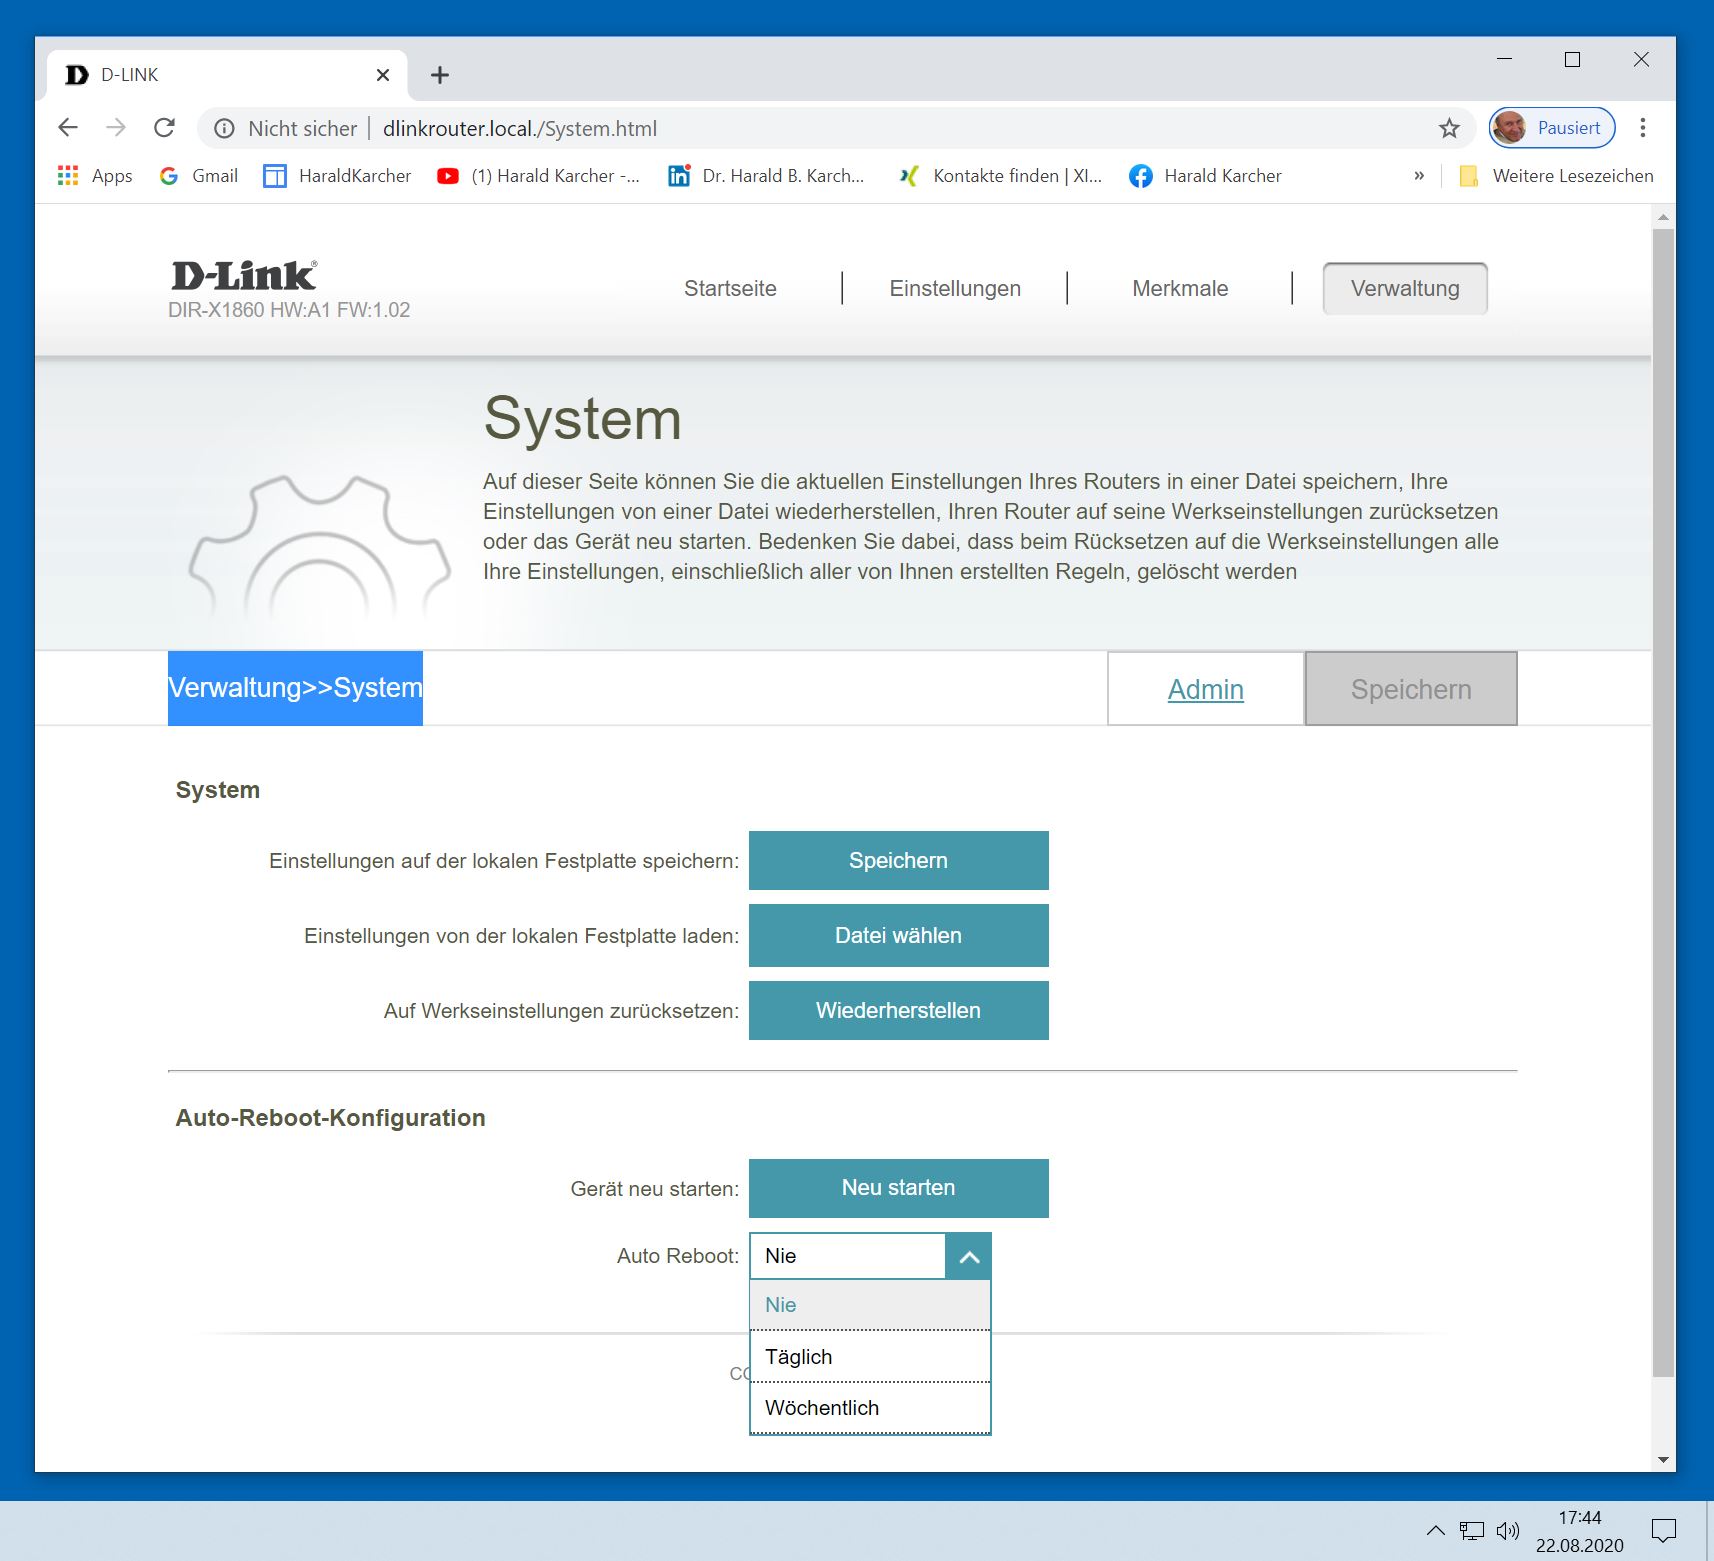Open the Verwaltung menu tab
Image resolution: width=1714 pixels, height=1561 pixels.
pos(1404,289)
